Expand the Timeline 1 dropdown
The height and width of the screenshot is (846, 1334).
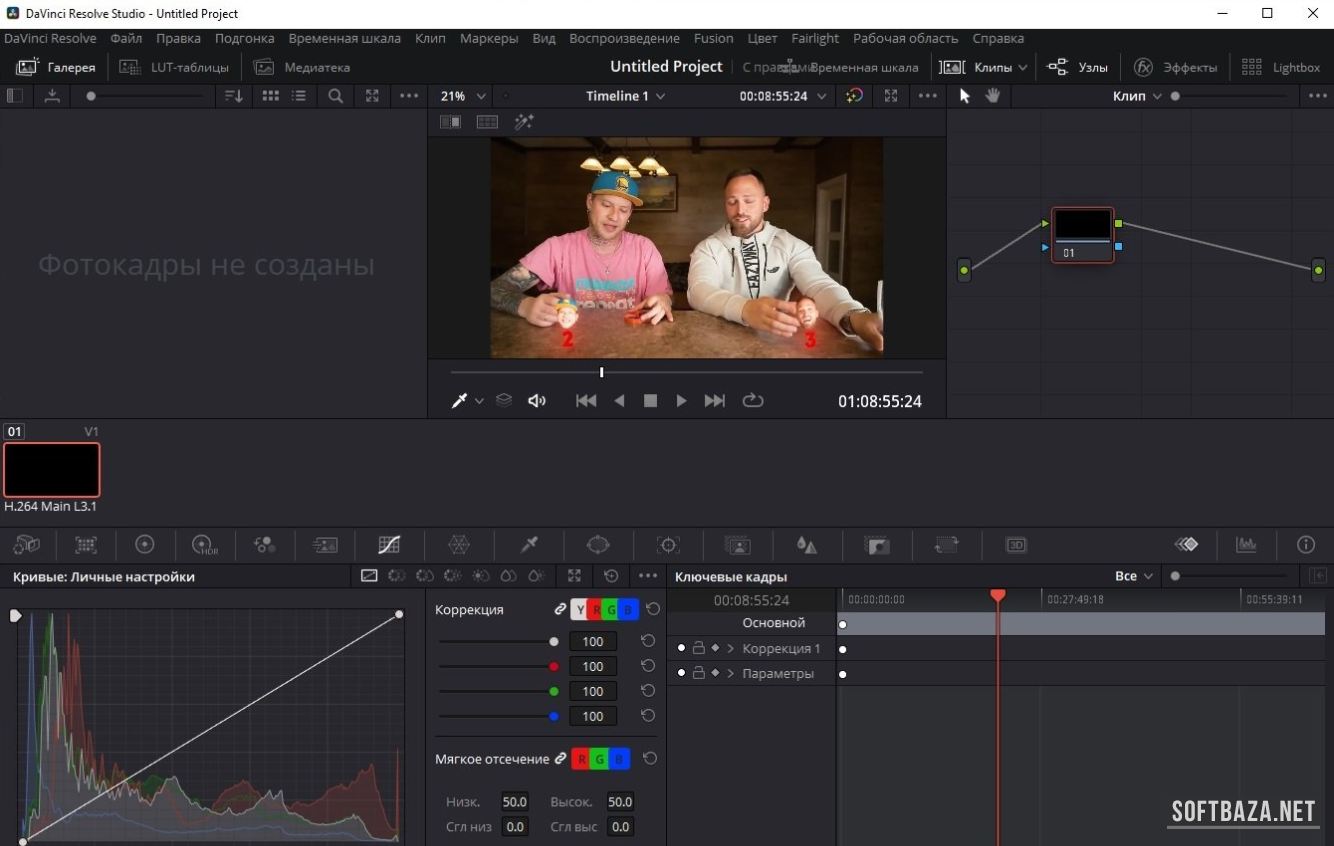626,96
